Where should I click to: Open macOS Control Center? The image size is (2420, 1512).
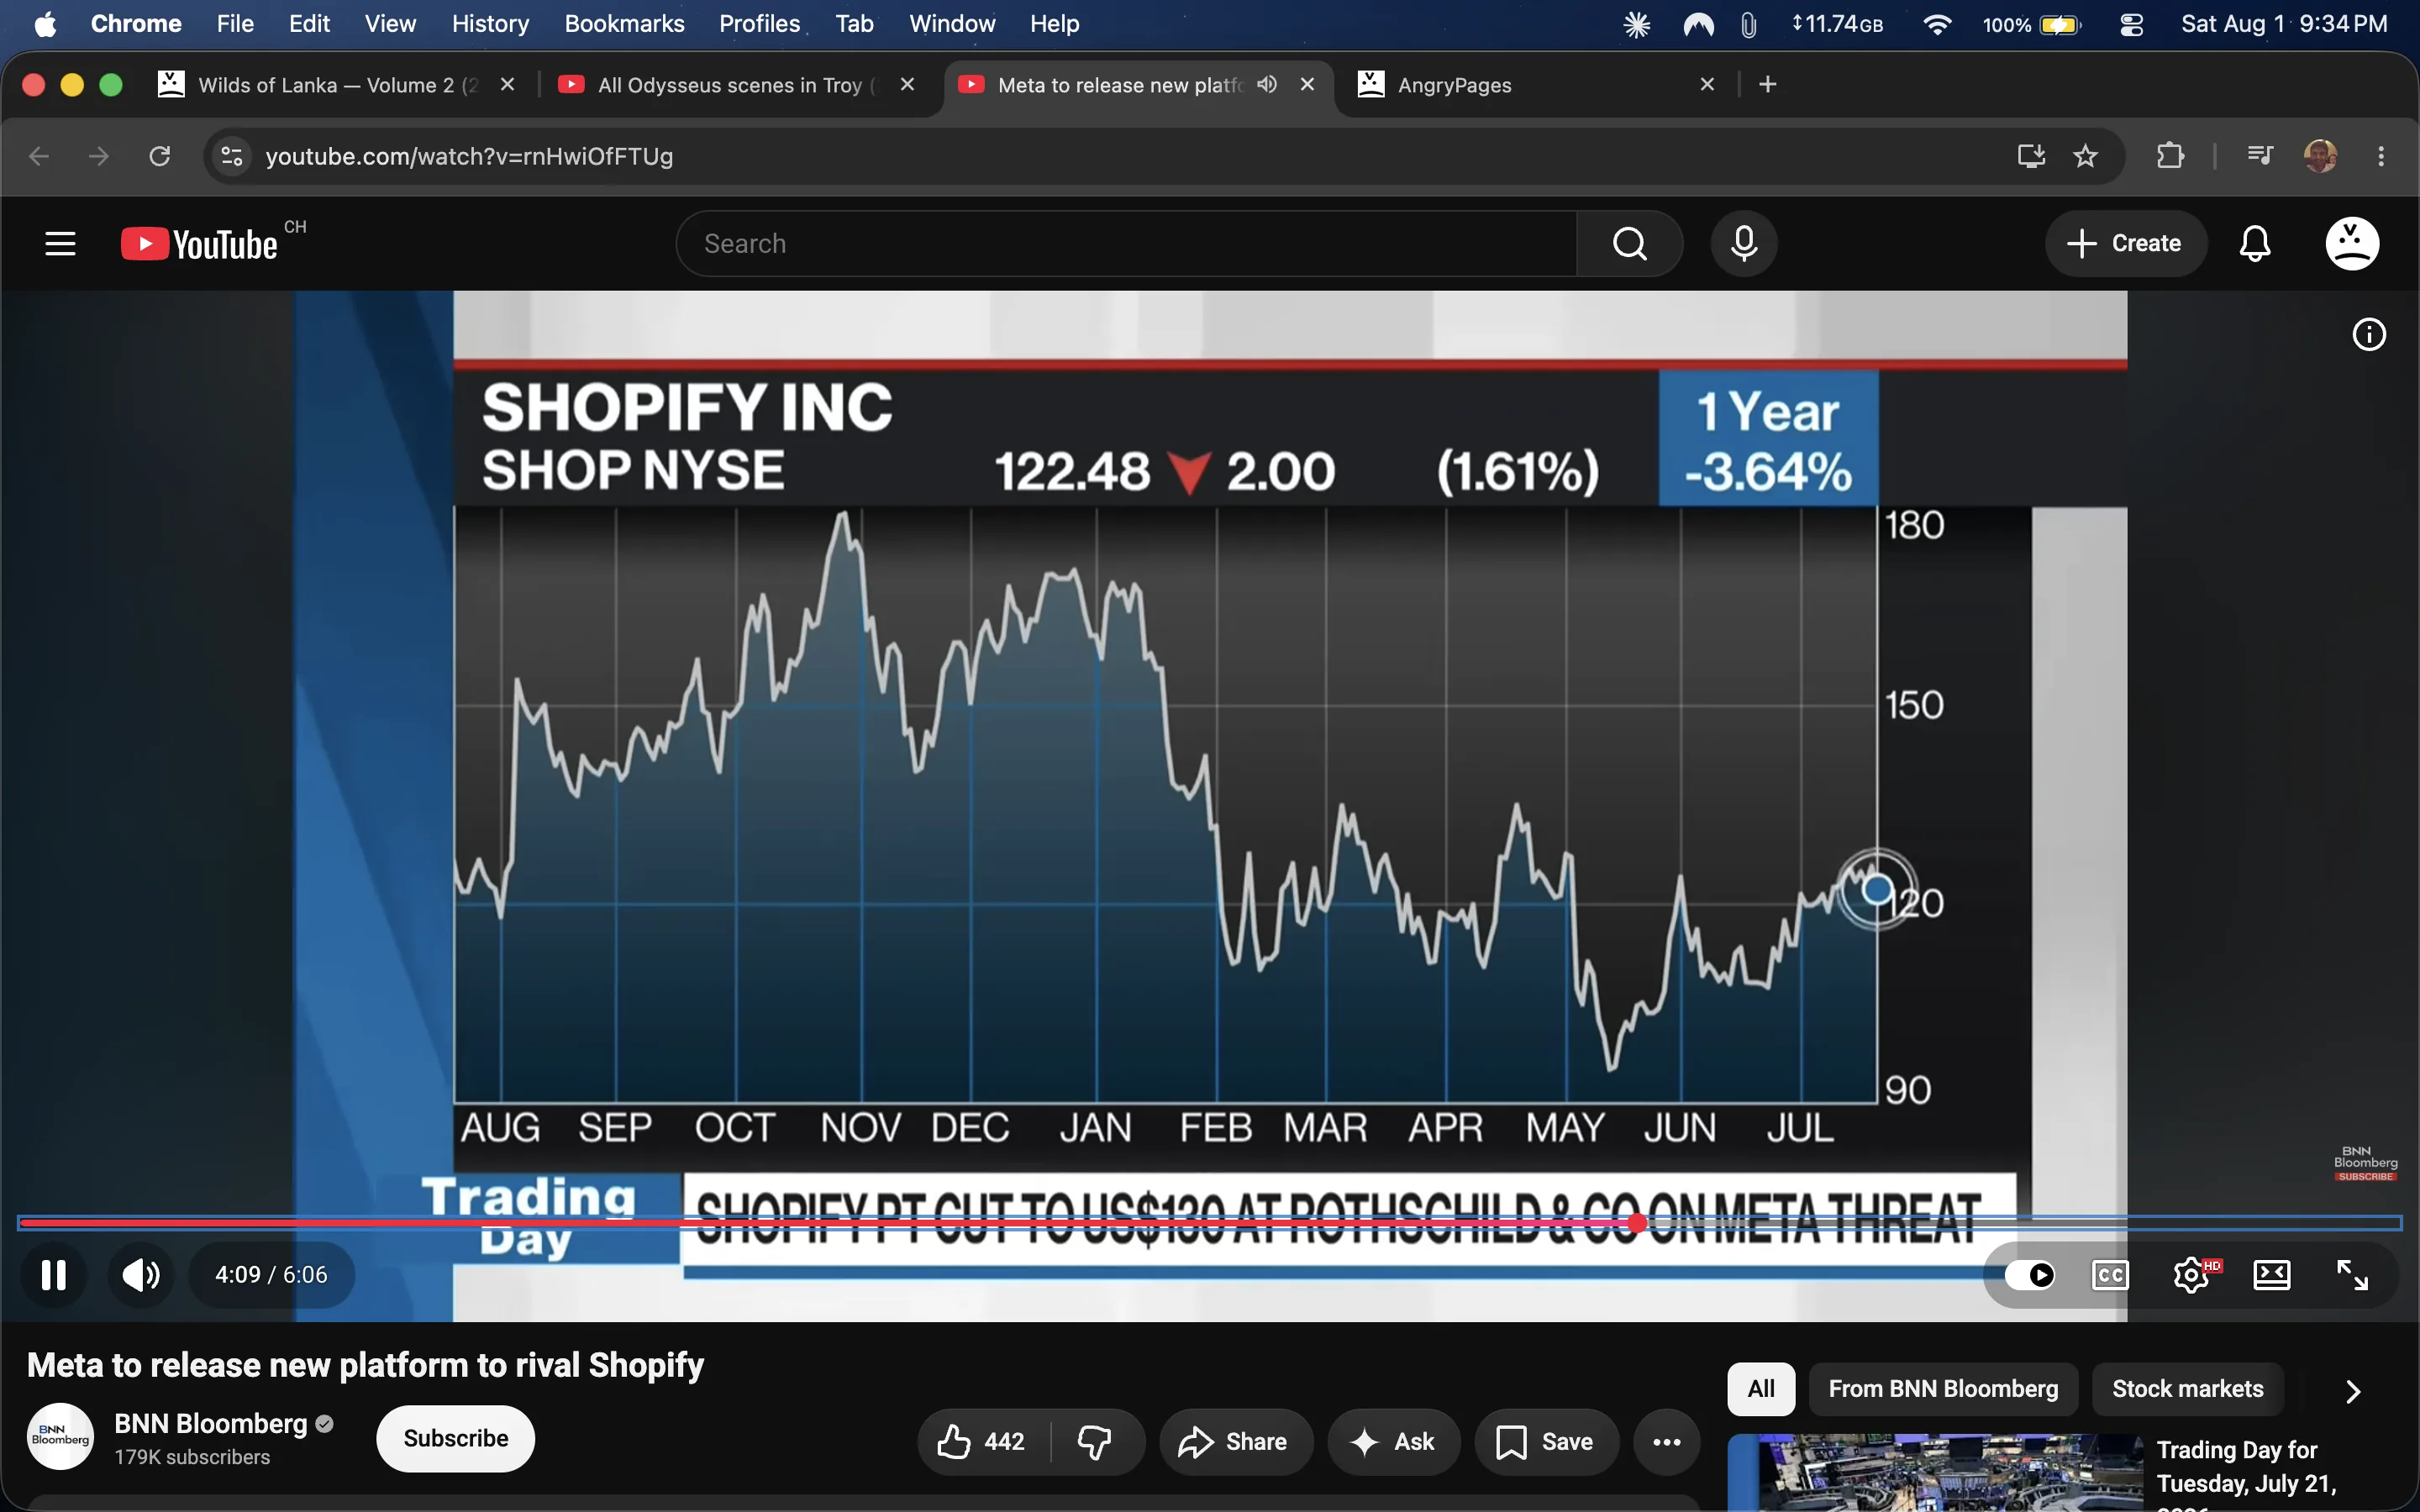pos(2131,24)
